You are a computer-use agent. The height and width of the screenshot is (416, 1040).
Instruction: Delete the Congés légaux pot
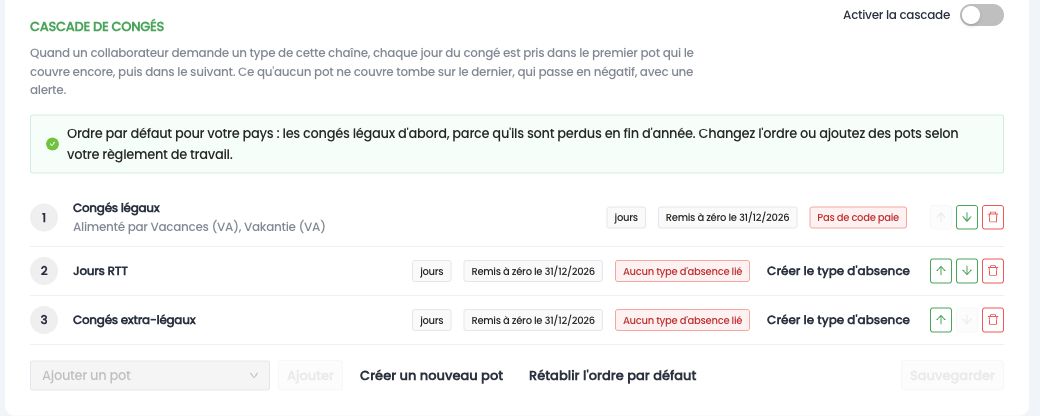(x=993, y=218)
